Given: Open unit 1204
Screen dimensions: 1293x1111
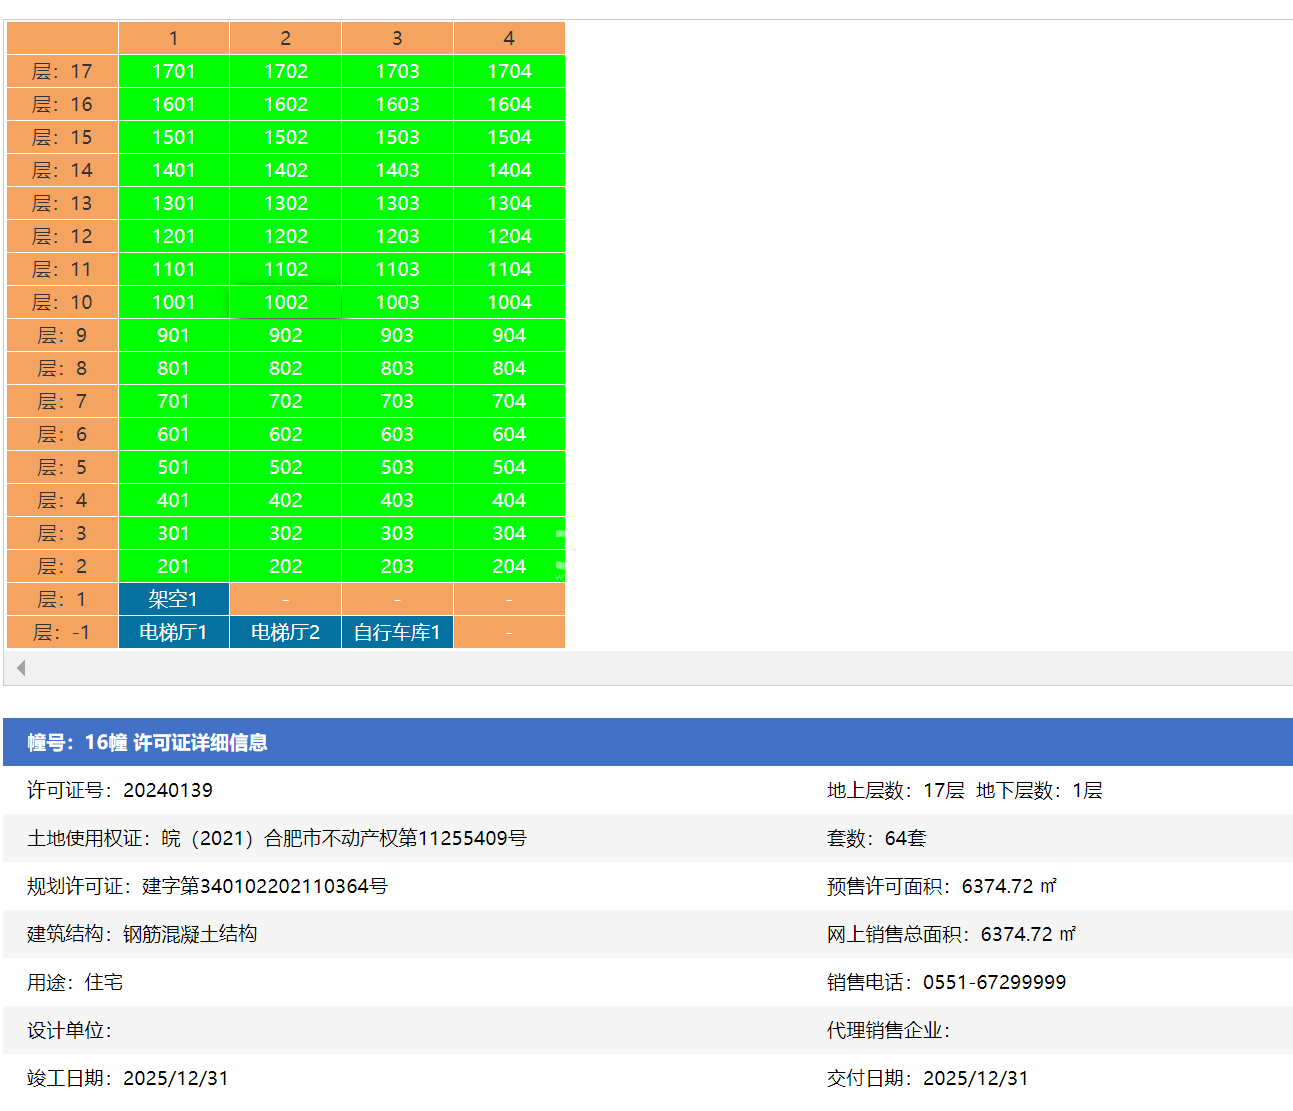Looking at the screenshot, I should (x=510, y=236).
